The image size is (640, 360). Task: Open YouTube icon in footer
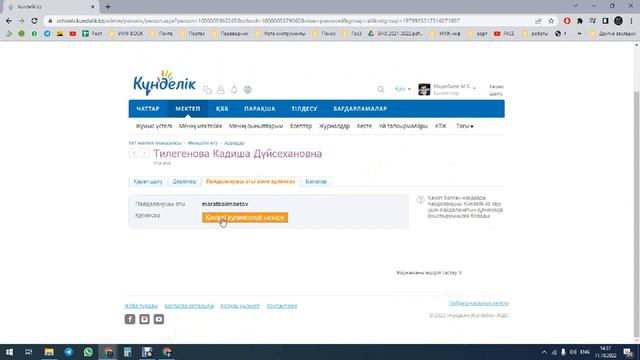pos(159,319)
